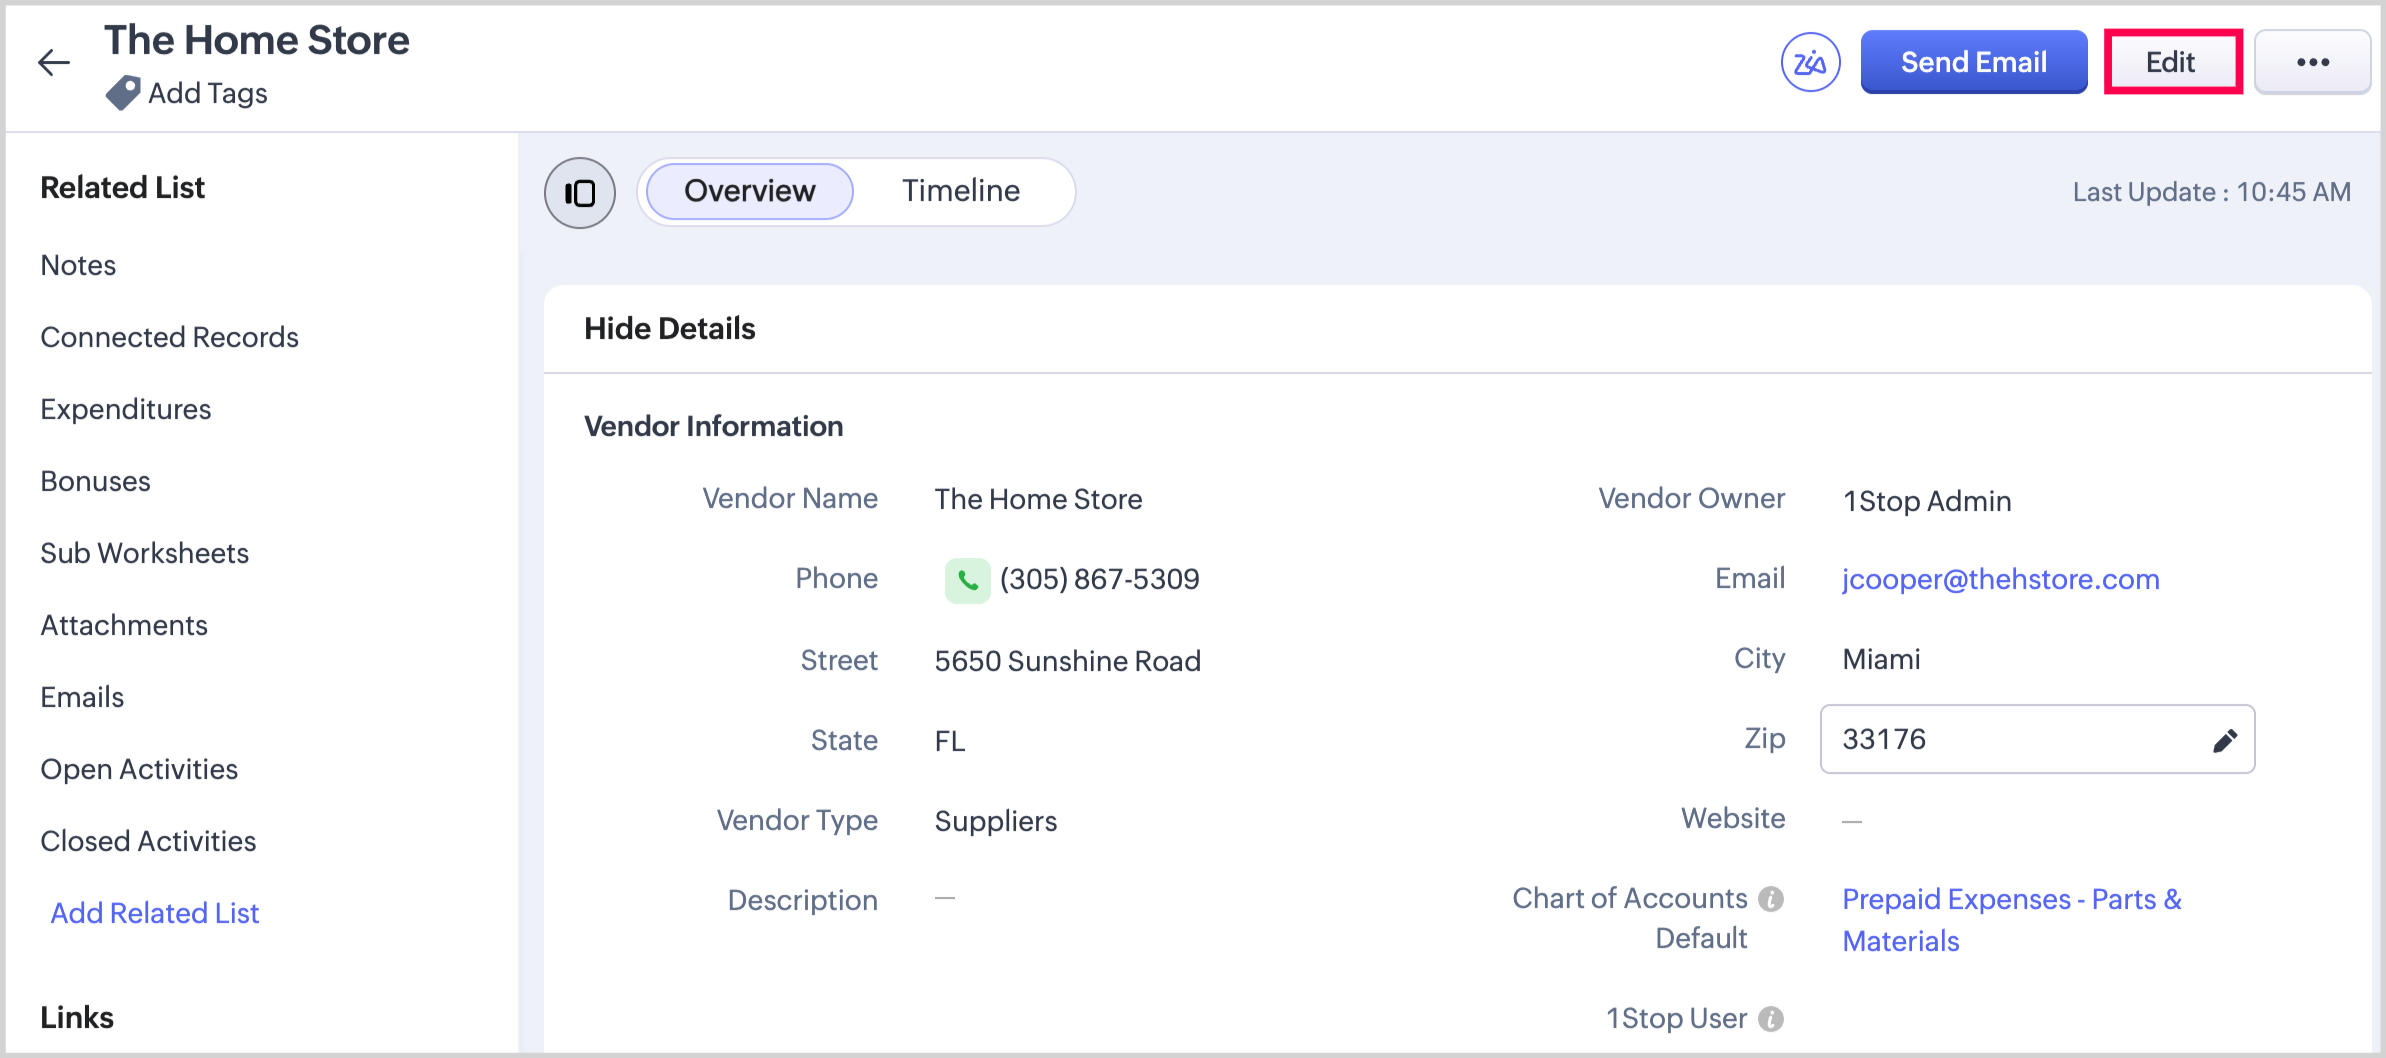The width and height of the screenshot is (2386, 1058).
Task: Click info icon beside Chart of Accounts
Action: [1771, 899]
